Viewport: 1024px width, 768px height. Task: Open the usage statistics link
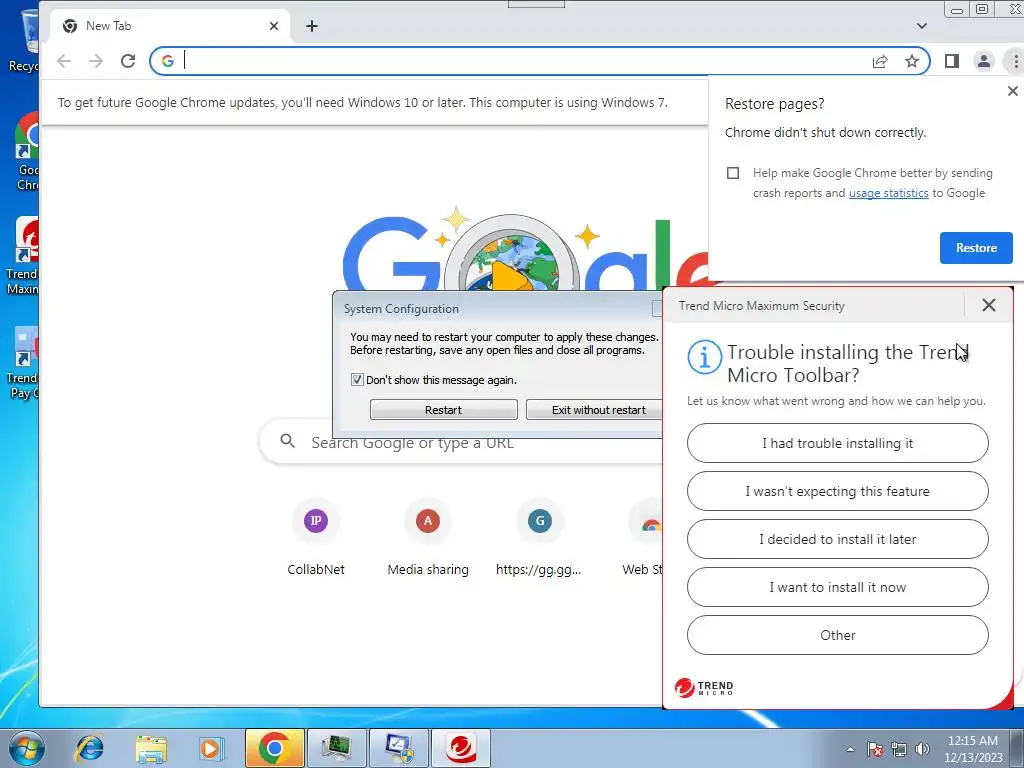click(888, 193)
